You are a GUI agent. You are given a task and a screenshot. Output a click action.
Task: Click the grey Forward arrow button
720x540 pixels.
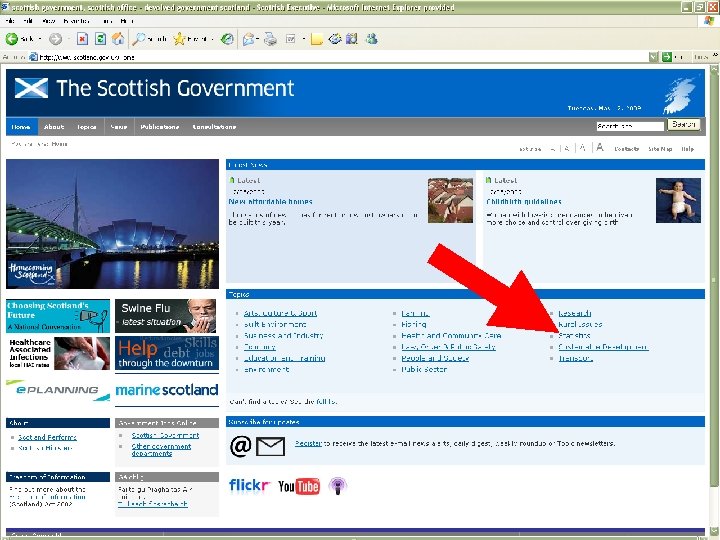55,39
